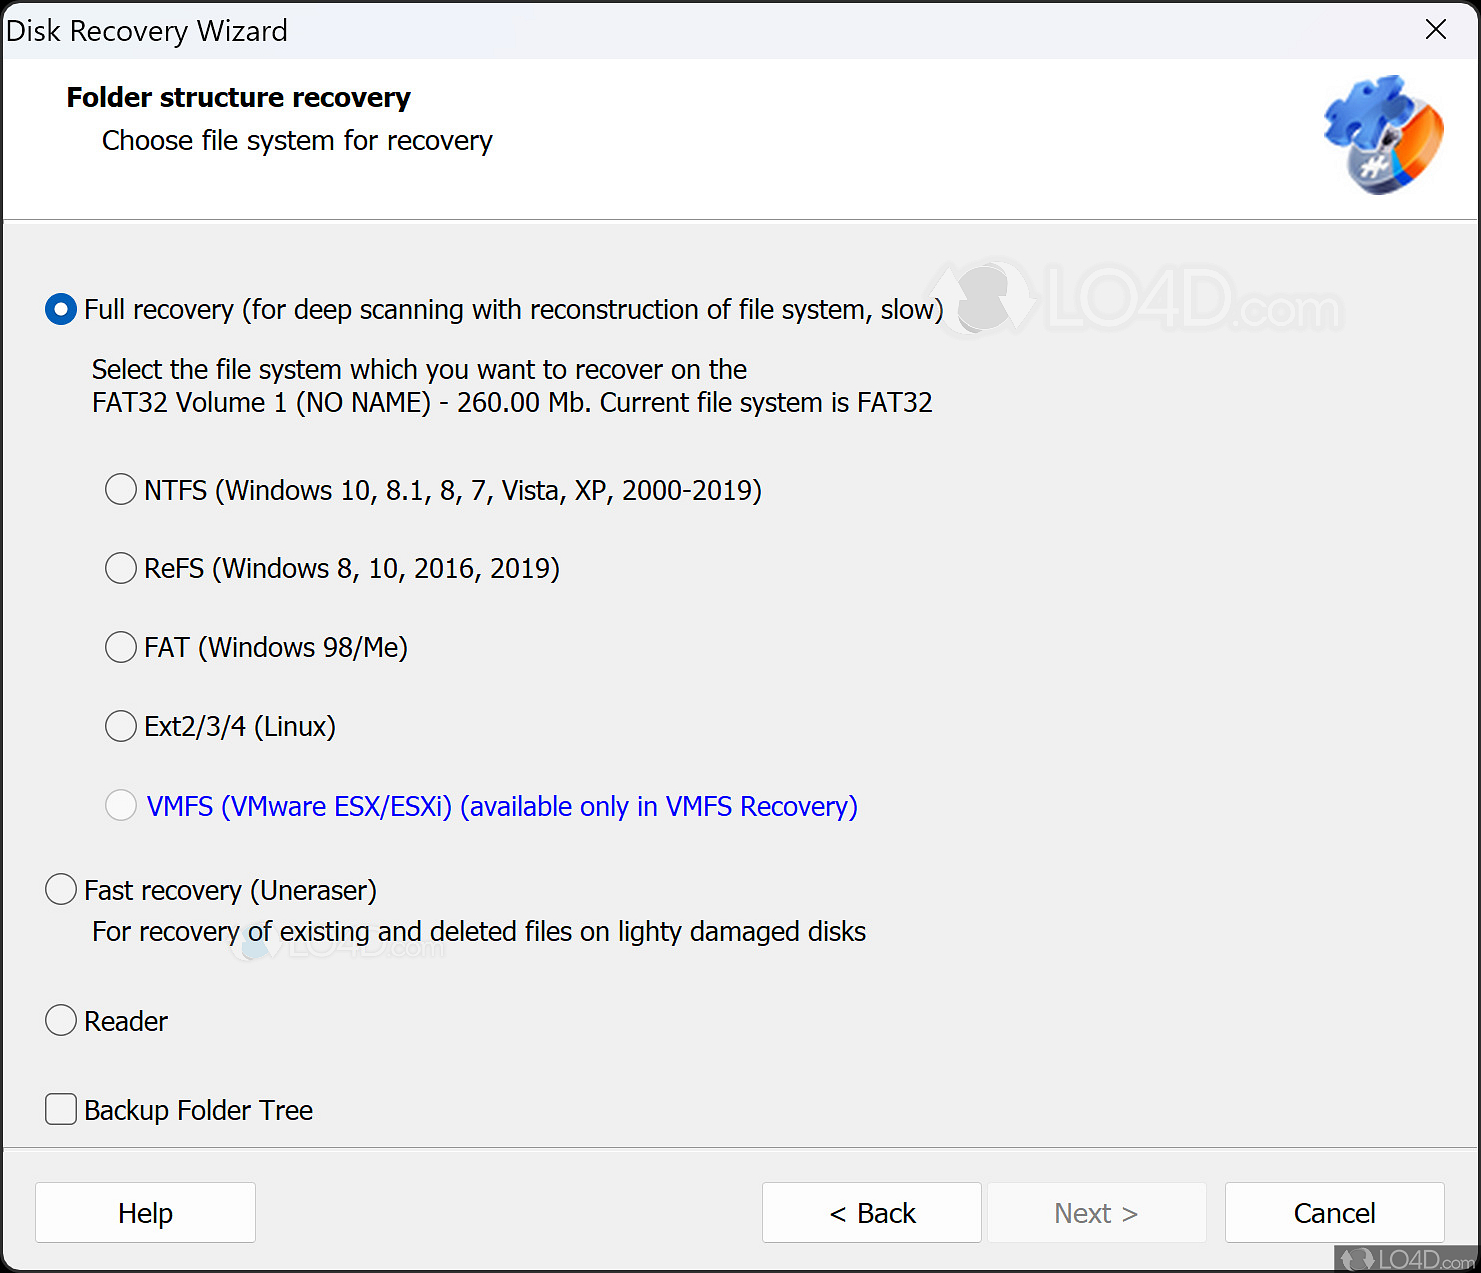The height and width of the screenshot is (1273, 1481).
Task: Close the wizard with the X button
Action: tap(1436, 30)
